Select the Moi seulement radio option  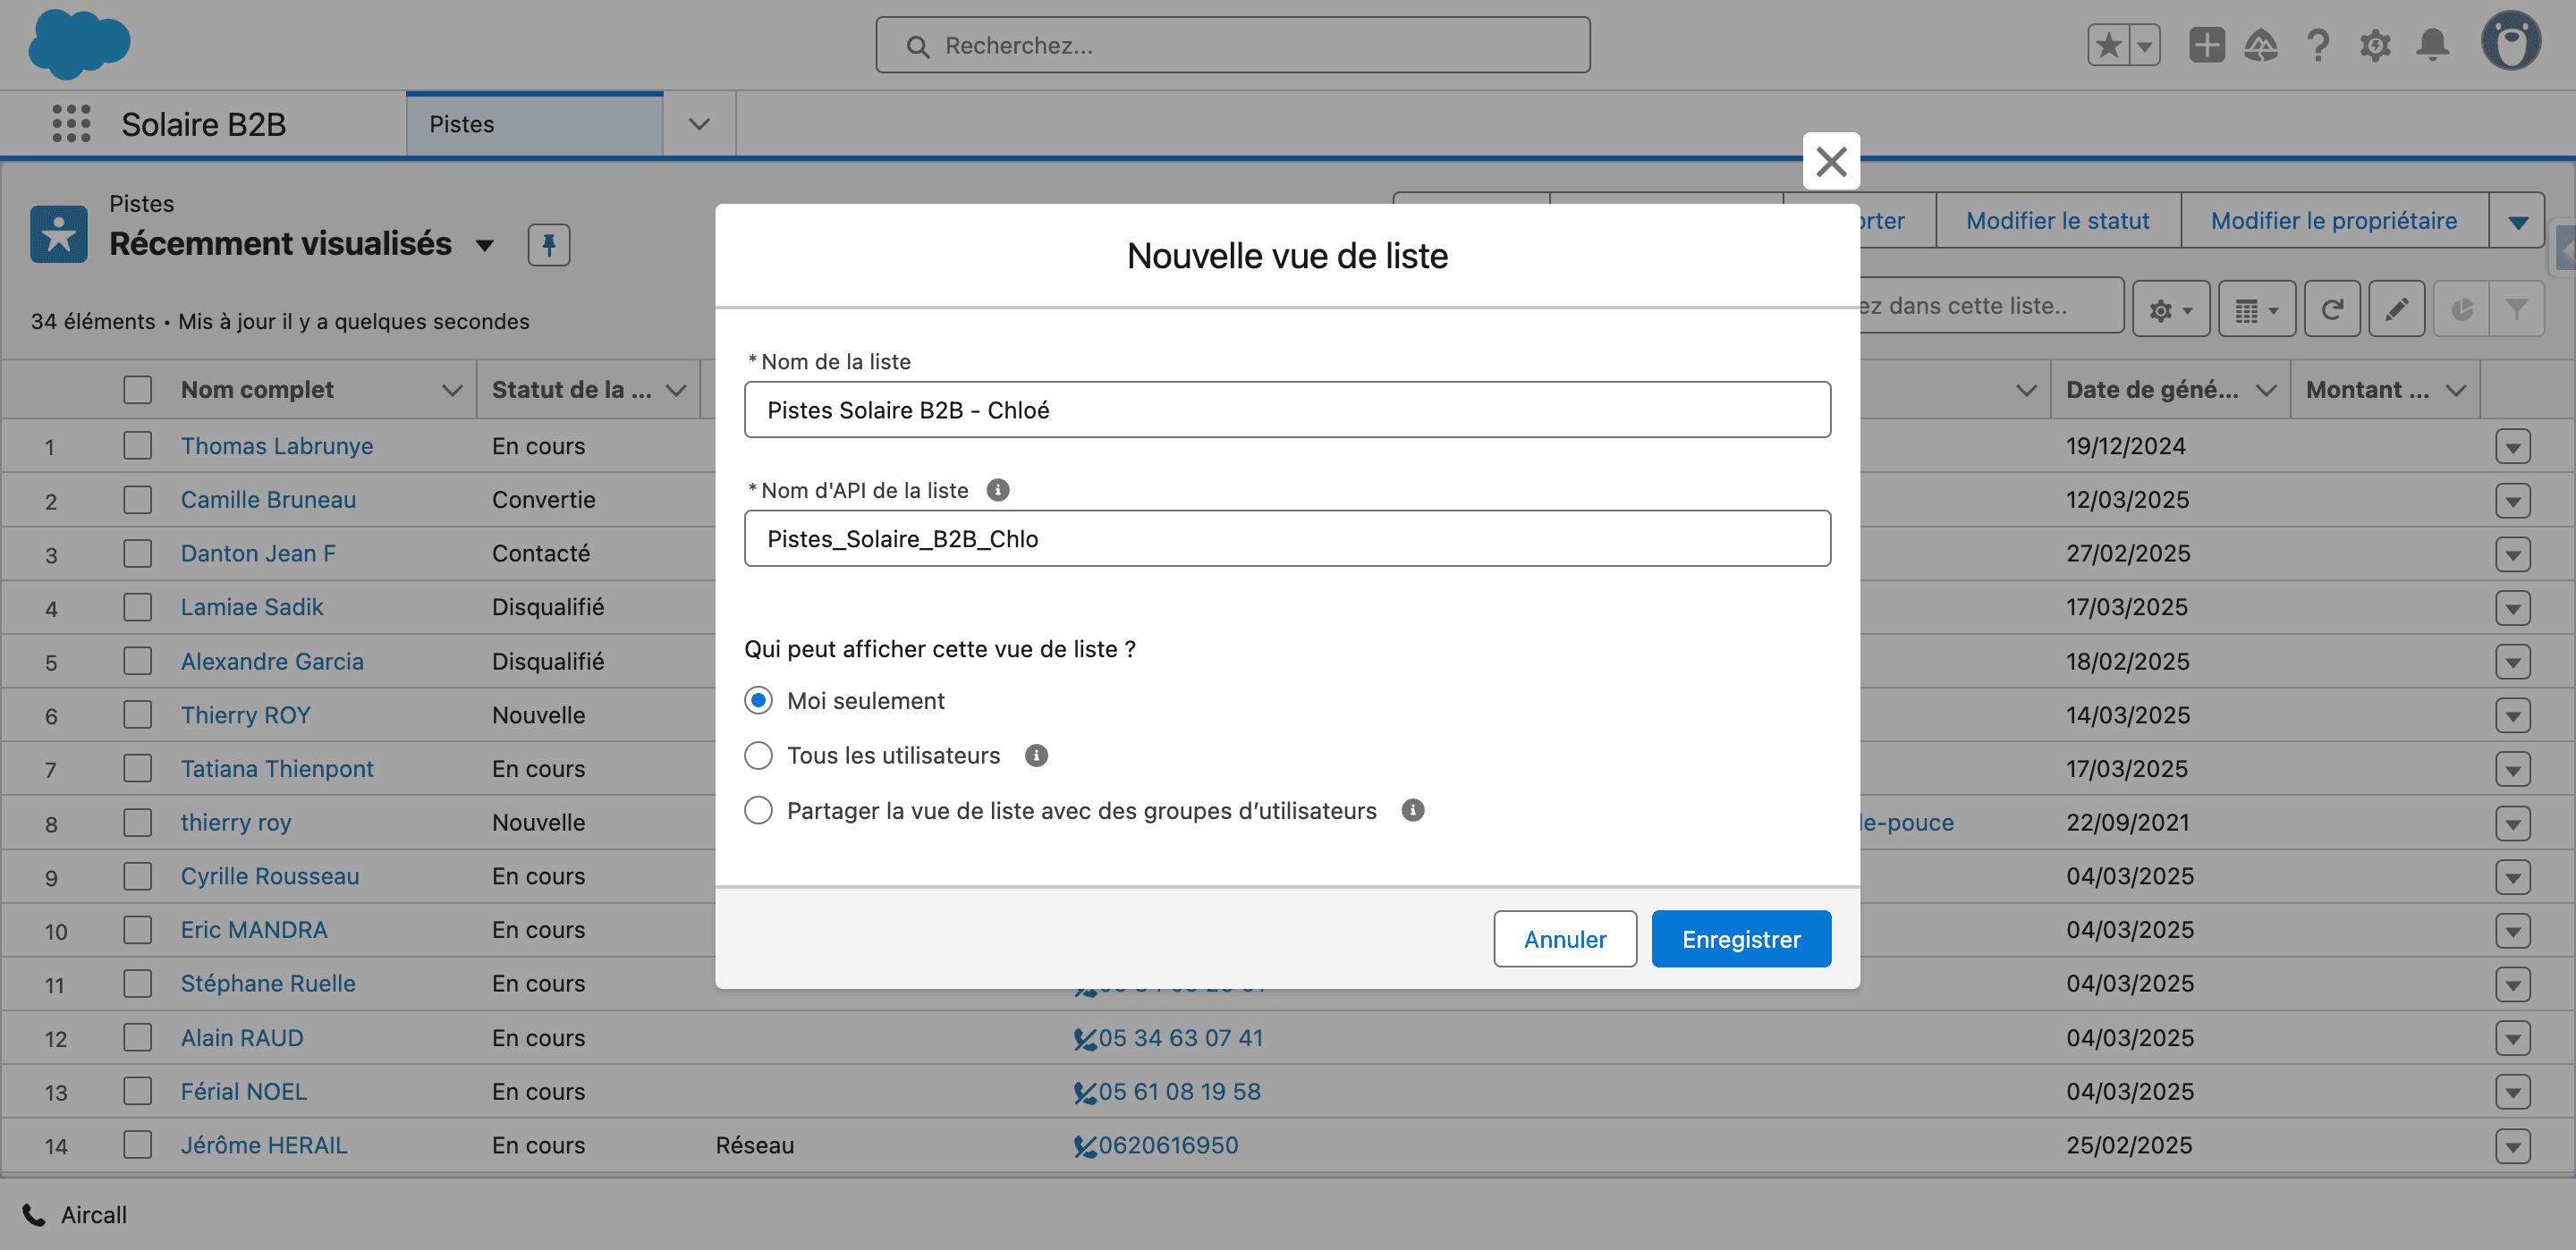coord(758,701)
